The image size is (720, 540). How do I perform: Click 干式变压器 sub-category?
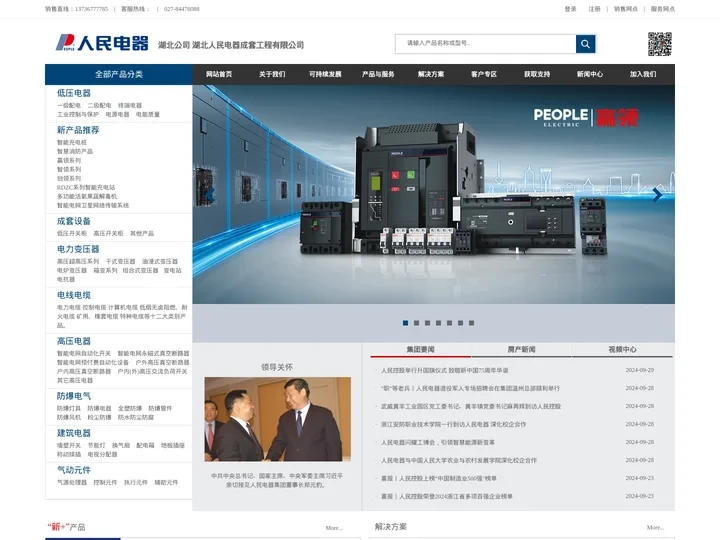[121, 261]
